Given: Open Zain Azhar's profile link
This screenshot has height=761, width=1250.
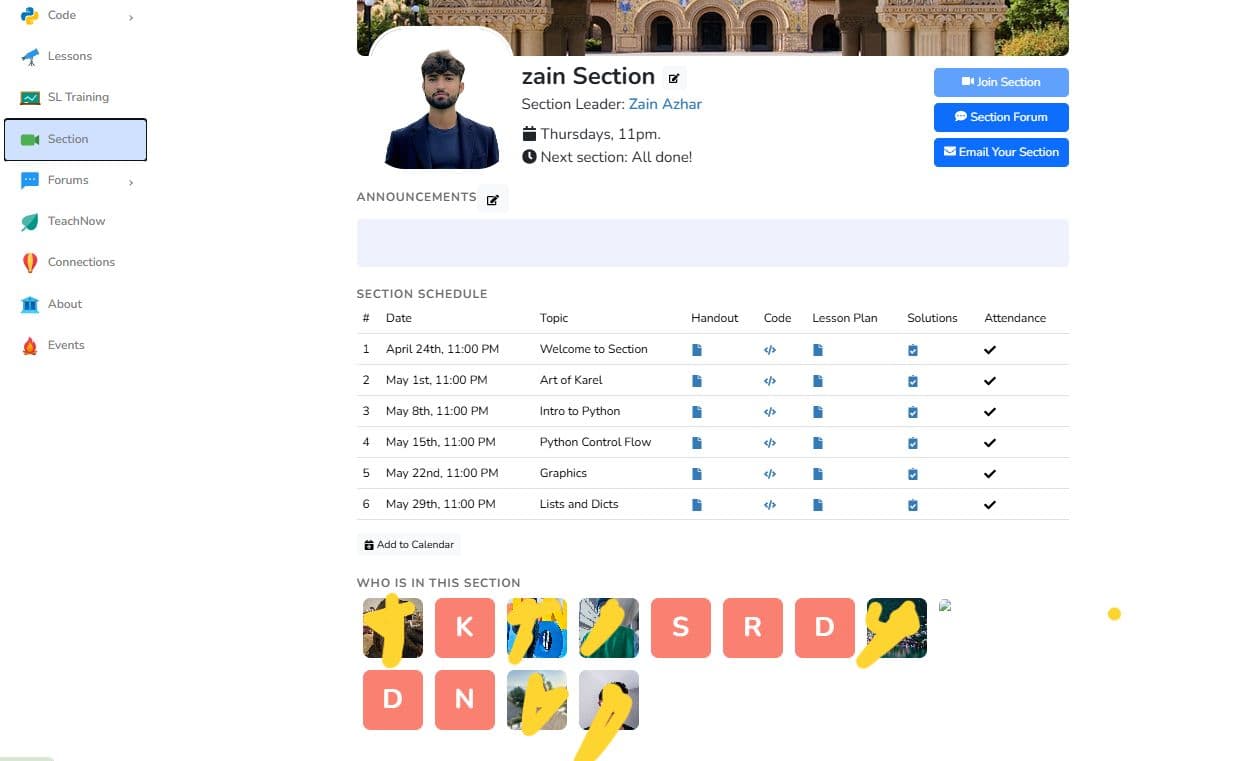Looking at the screenshot, I should point(665,104).
